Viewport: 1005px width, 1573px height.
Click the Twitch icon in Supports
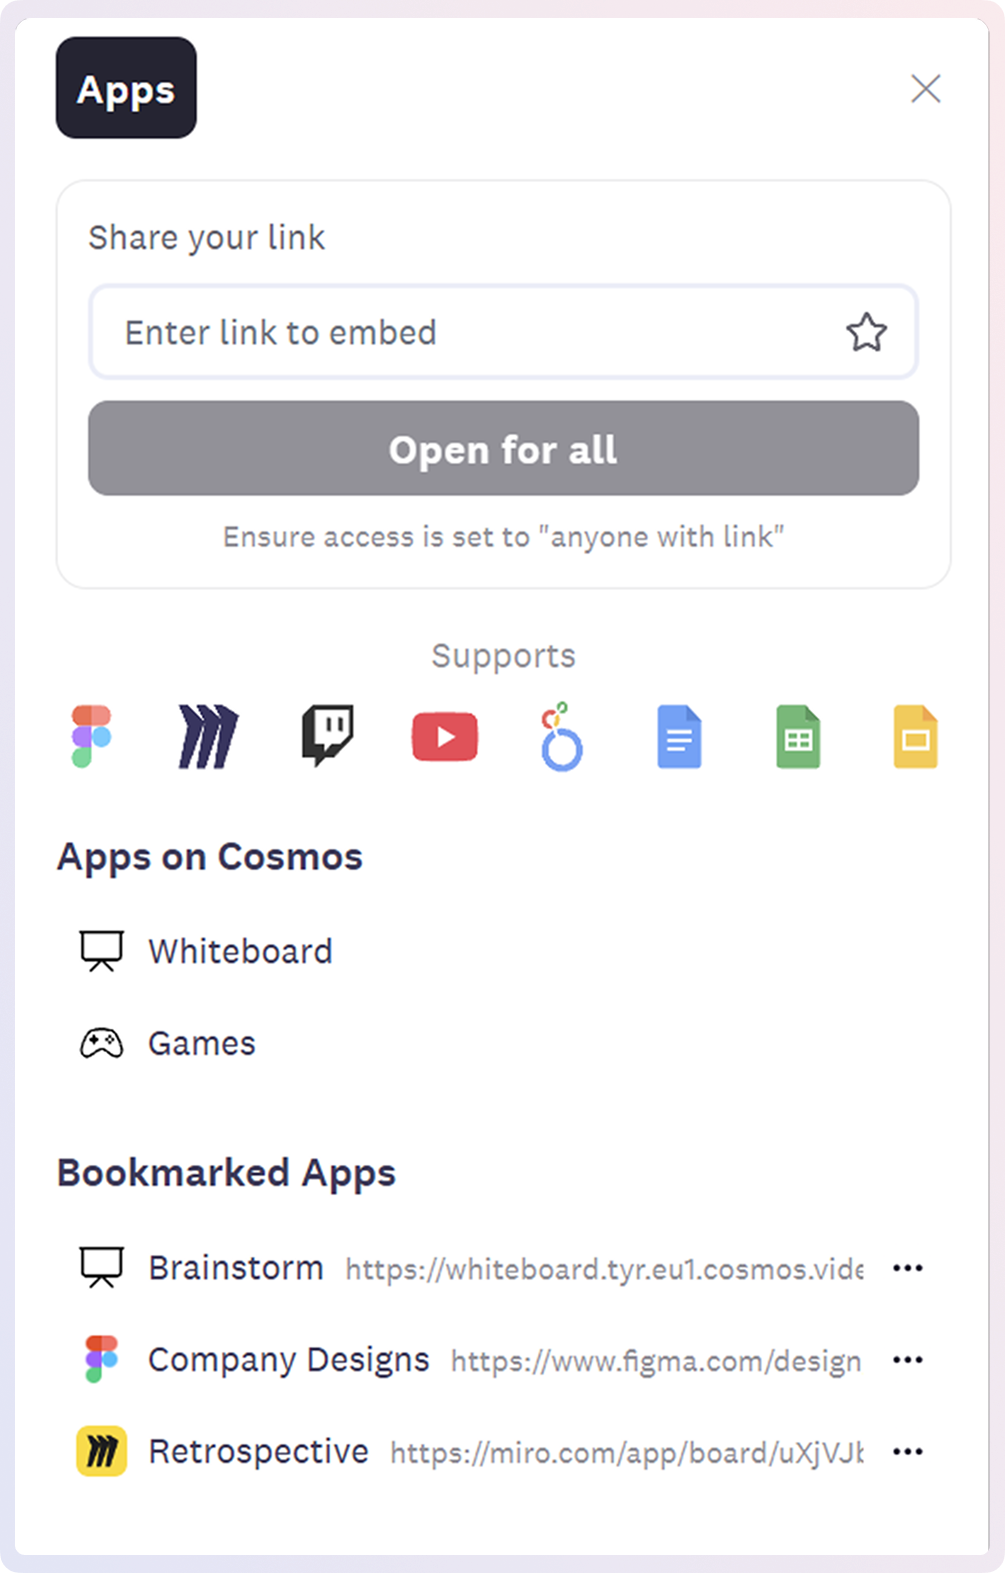click(x=328, y=737)
